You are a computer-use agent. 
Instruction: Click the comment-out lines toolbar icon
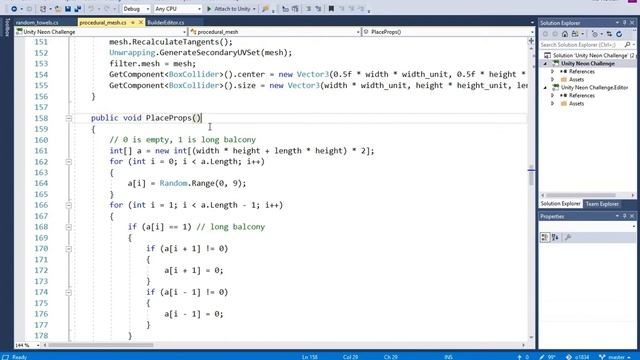click(308, 9)
